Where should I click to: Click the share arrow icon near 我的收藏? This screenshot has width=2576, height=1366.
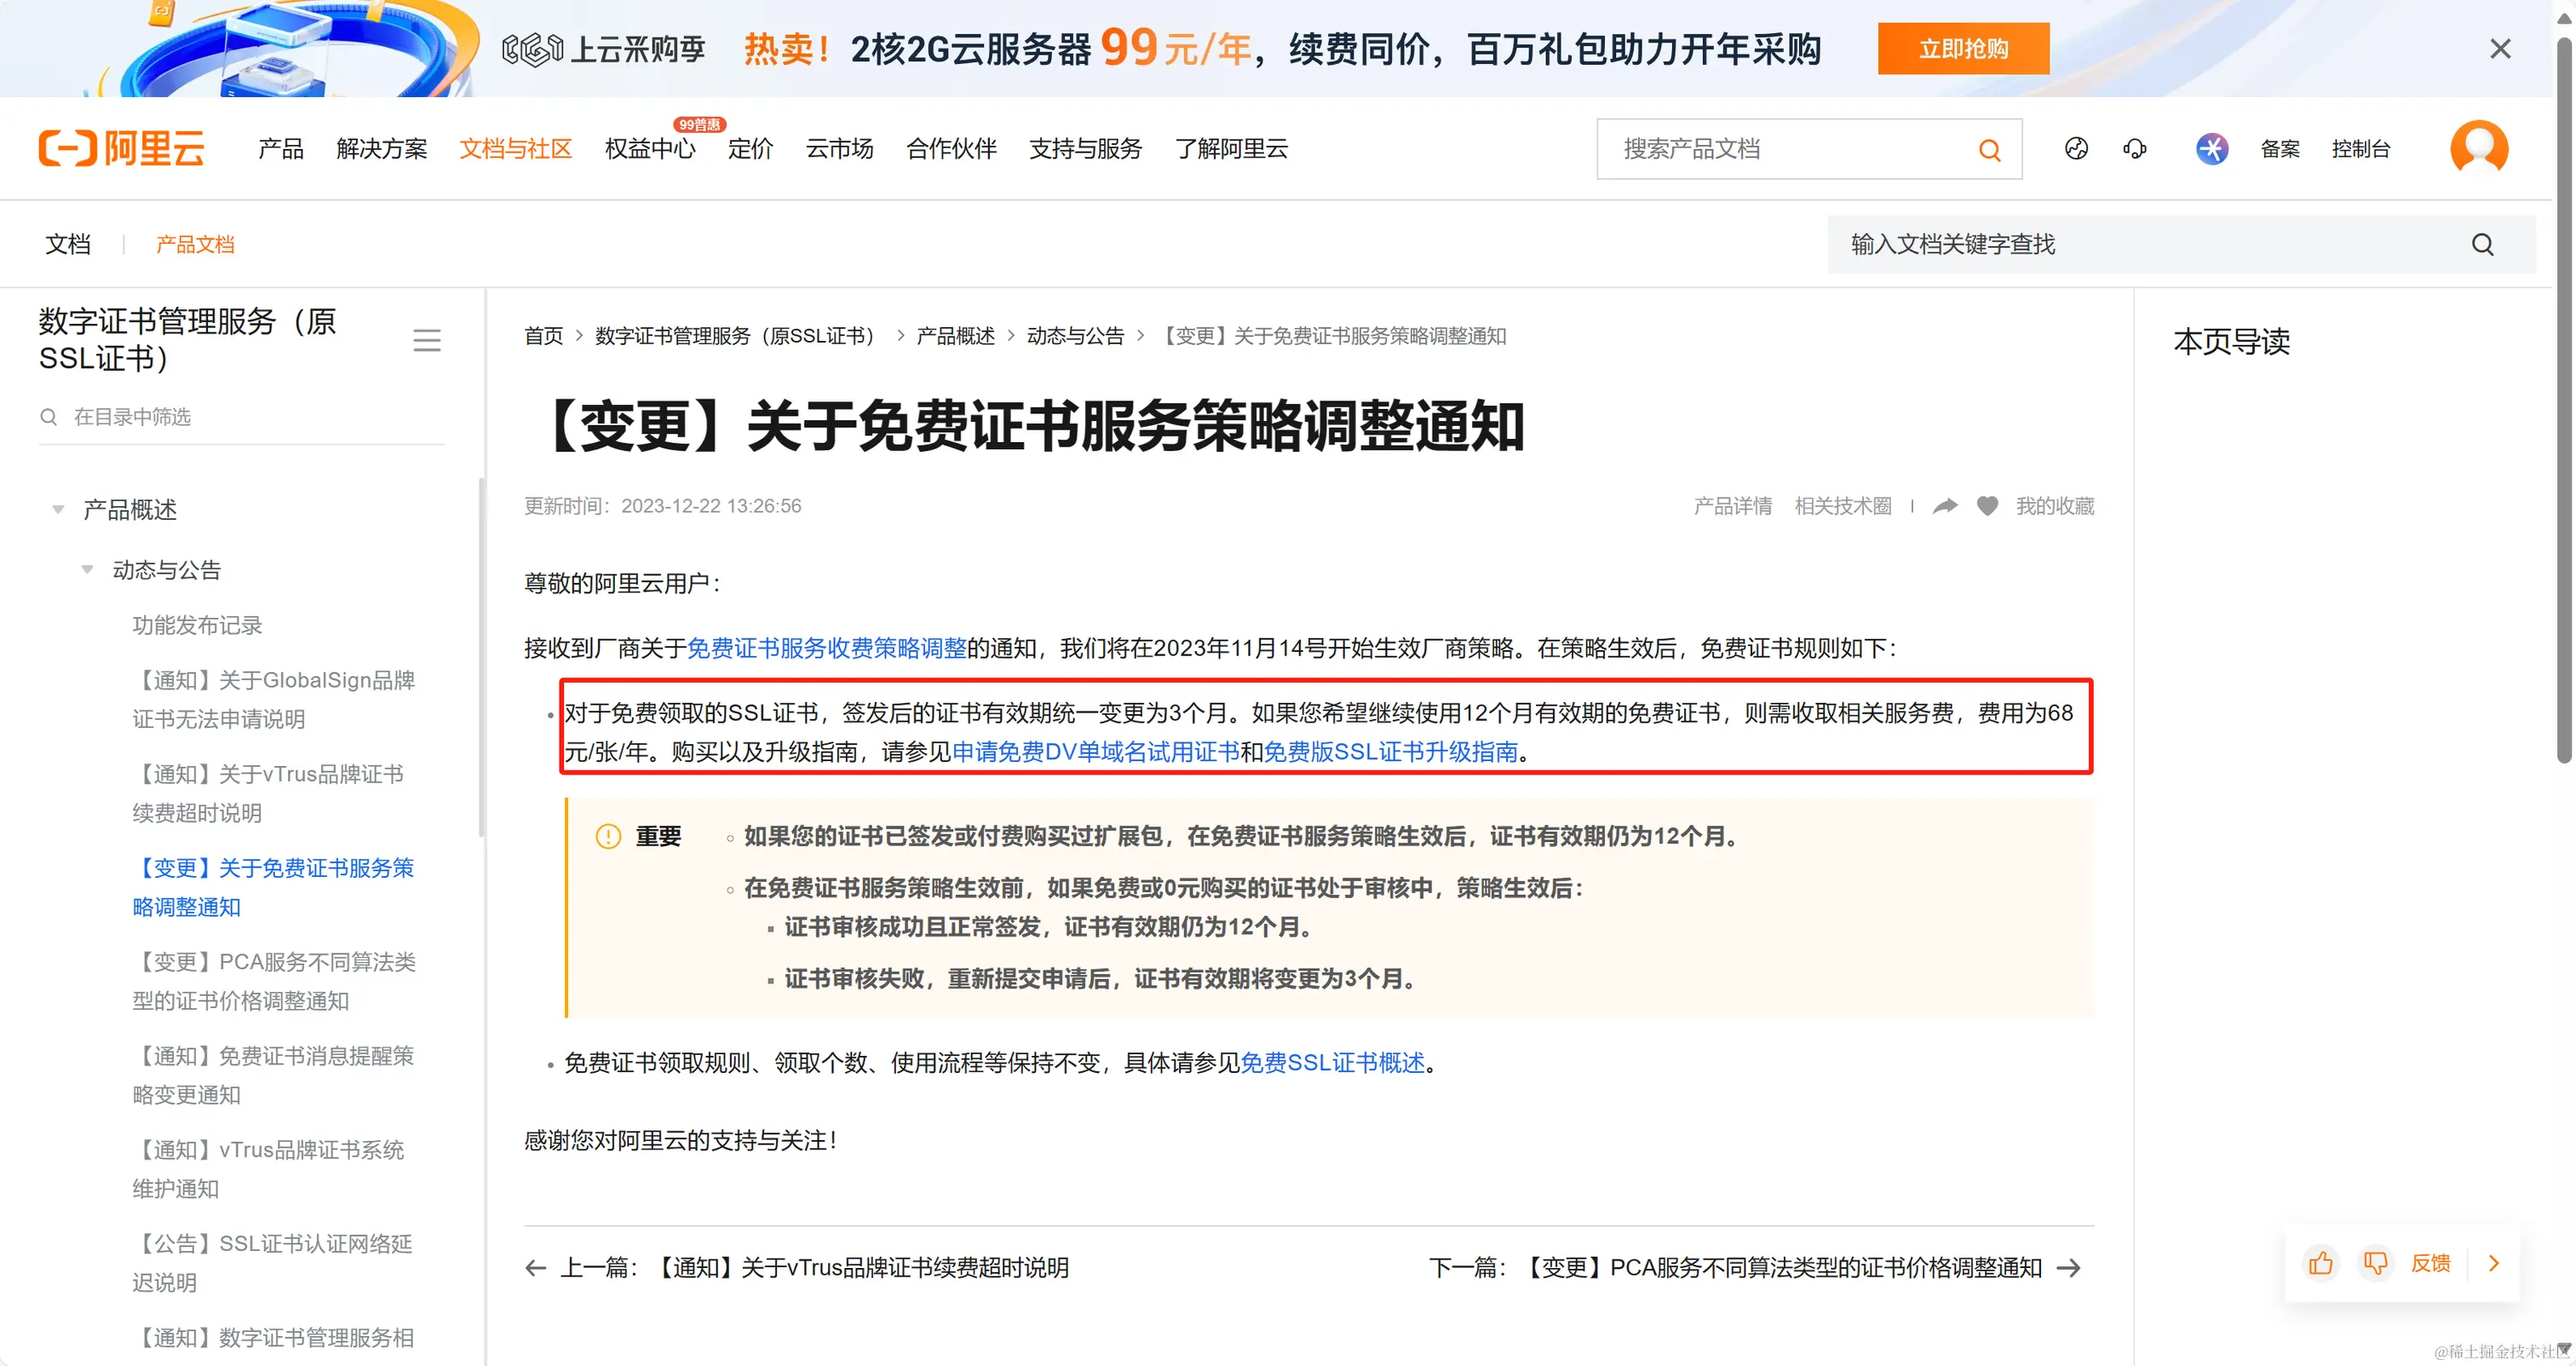[1944, 506]
